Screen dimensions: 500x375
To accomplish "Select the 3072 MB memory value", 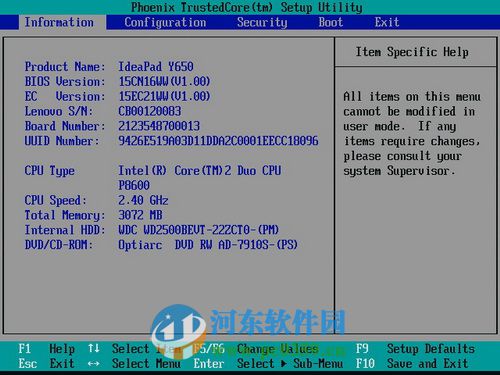I will (140, 215).
